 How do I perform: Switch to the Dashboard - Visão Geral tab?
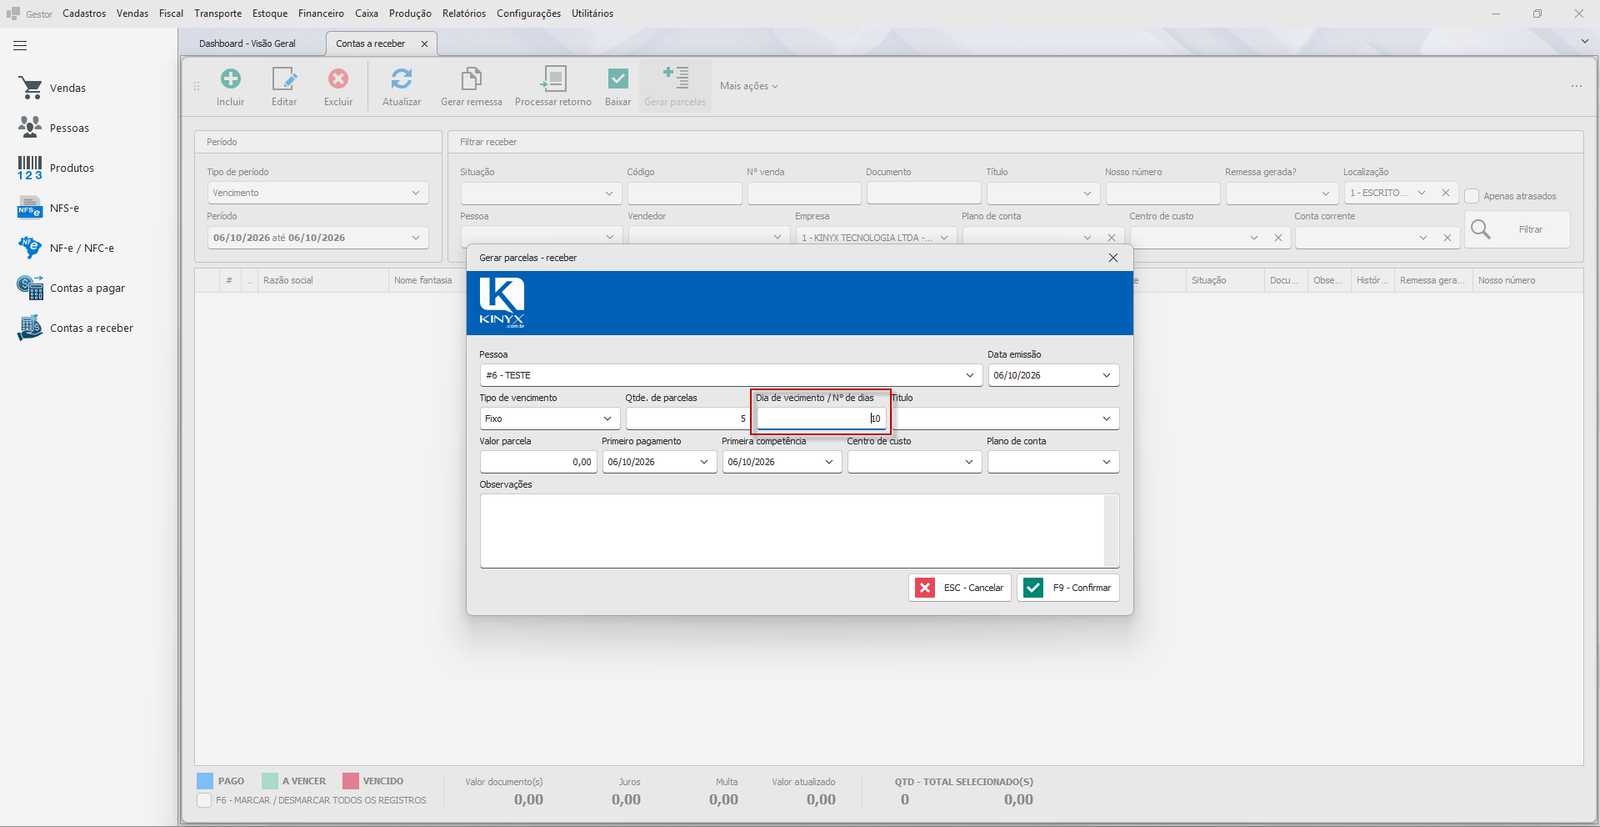247,44
